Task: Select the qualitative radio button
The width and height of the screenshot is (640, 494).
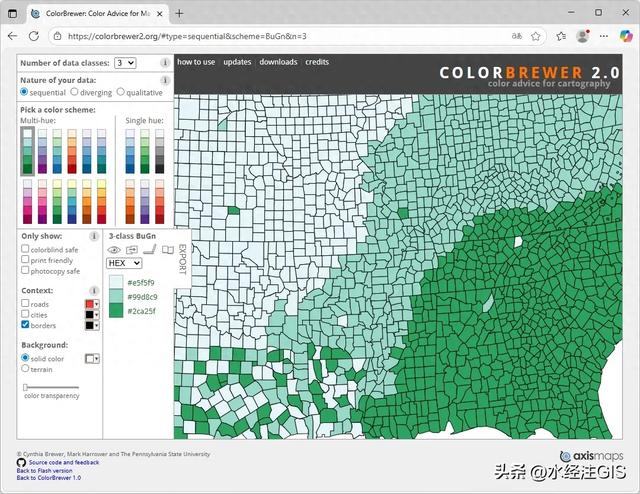Action: pyautogui.click(x=120, y=92)
